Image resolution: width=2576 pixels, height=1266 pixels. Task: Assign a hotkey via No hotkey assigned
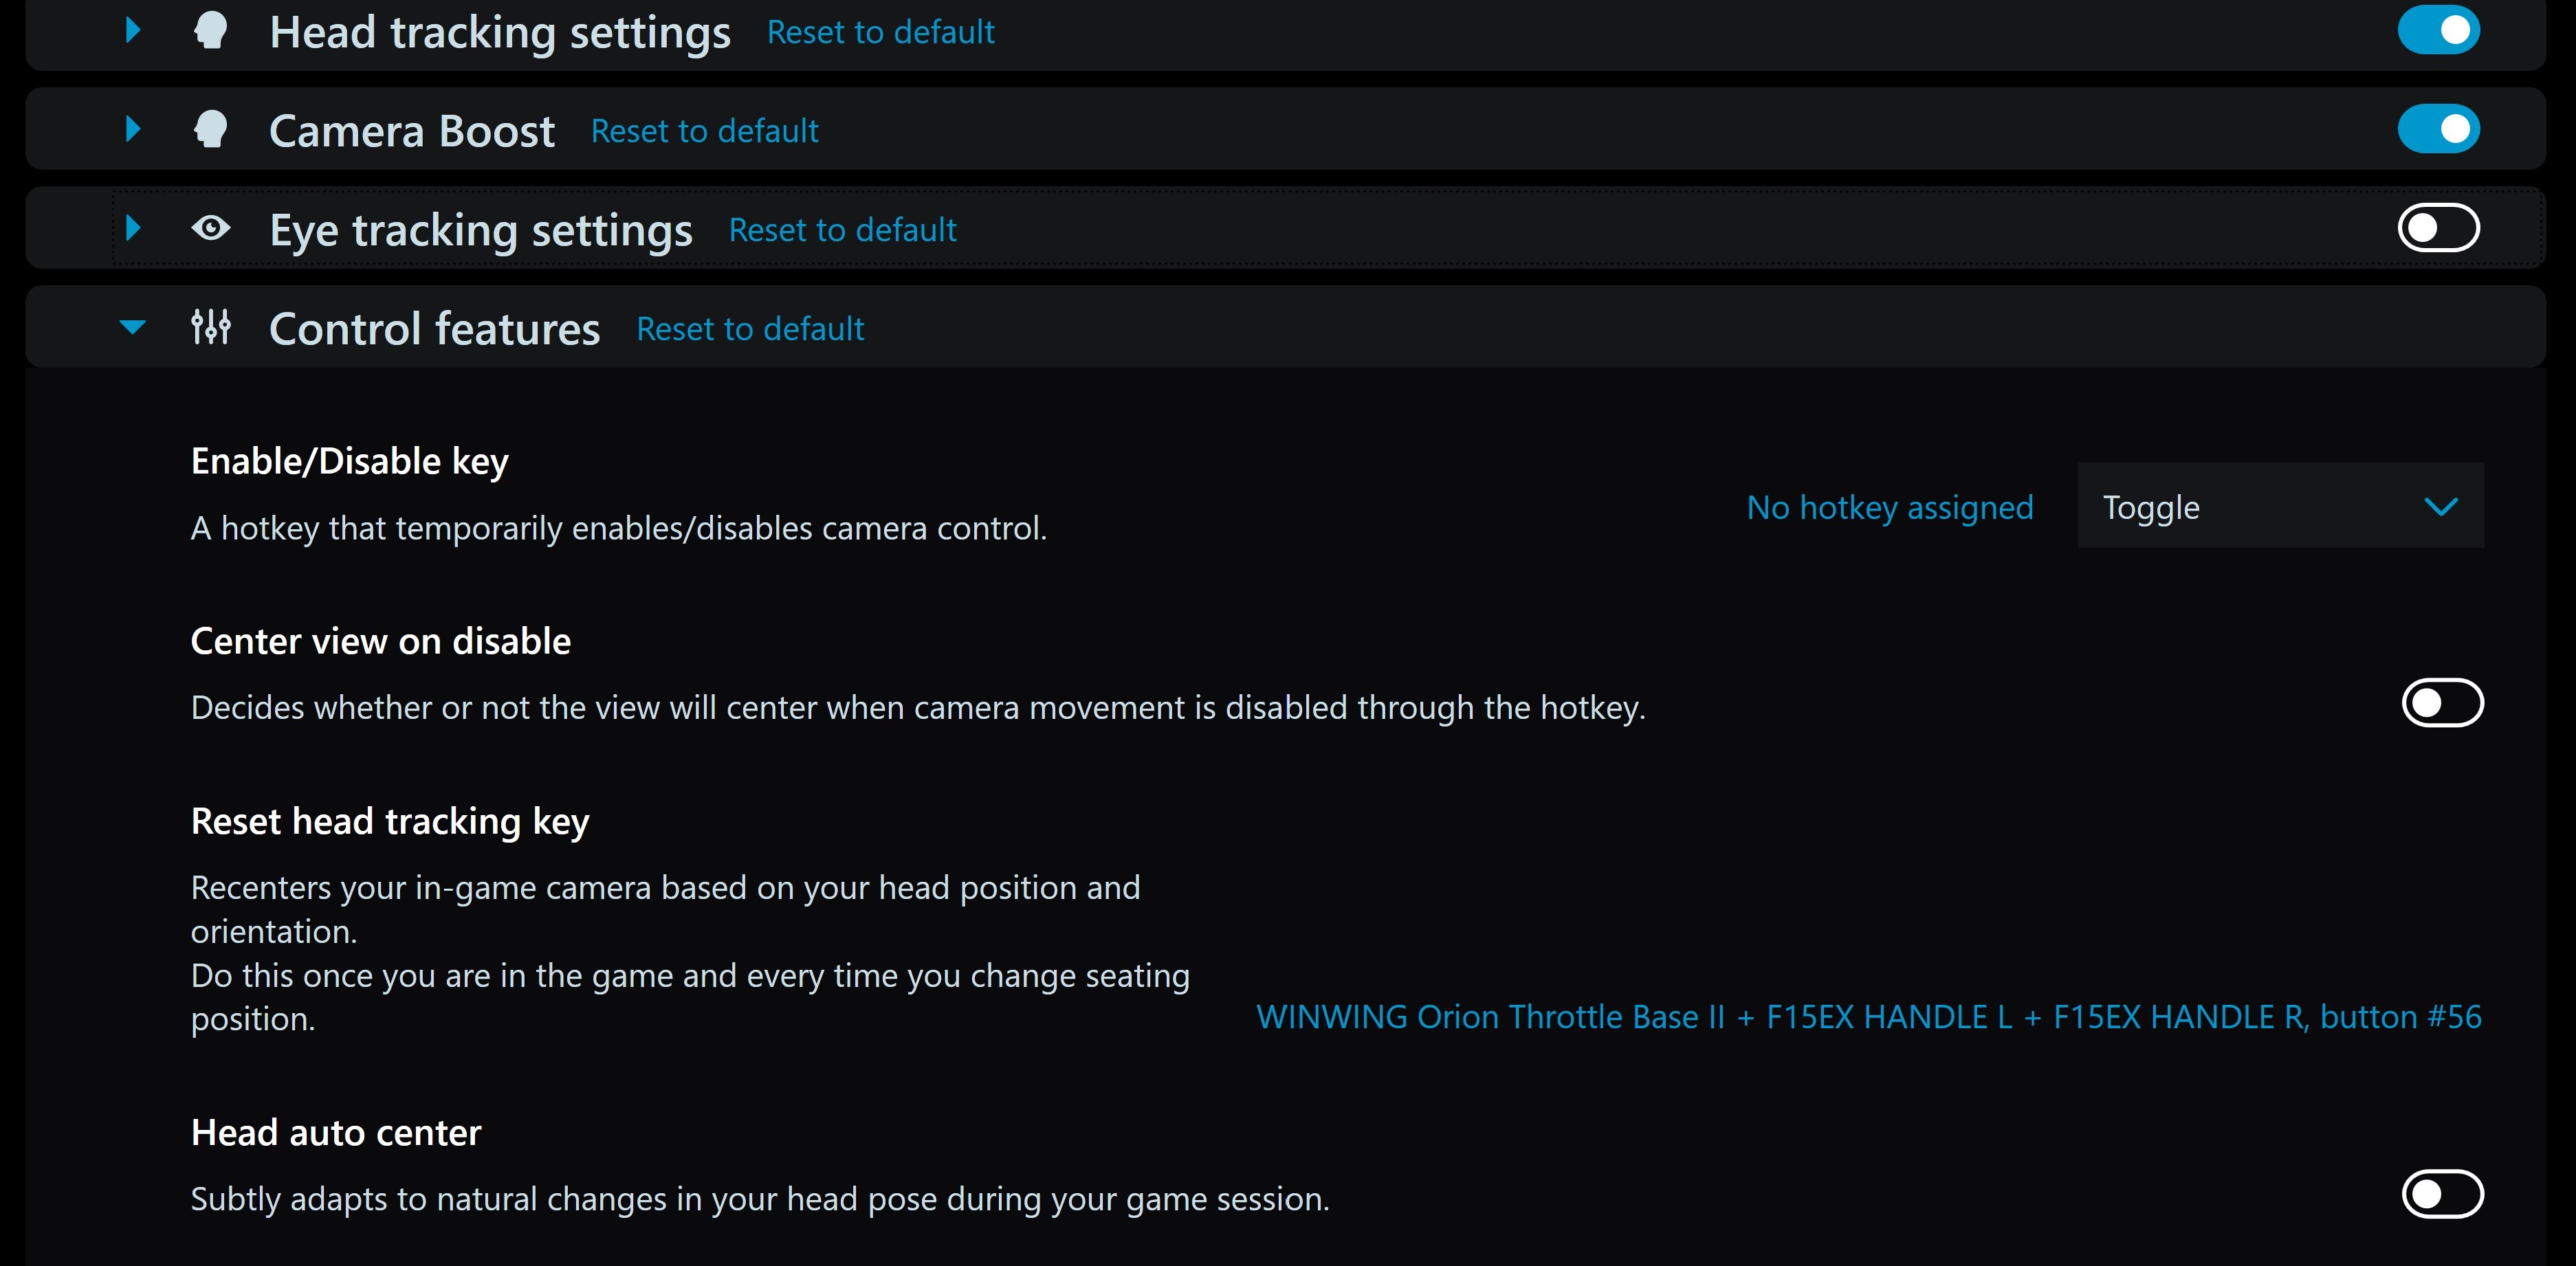(1890, 508)
